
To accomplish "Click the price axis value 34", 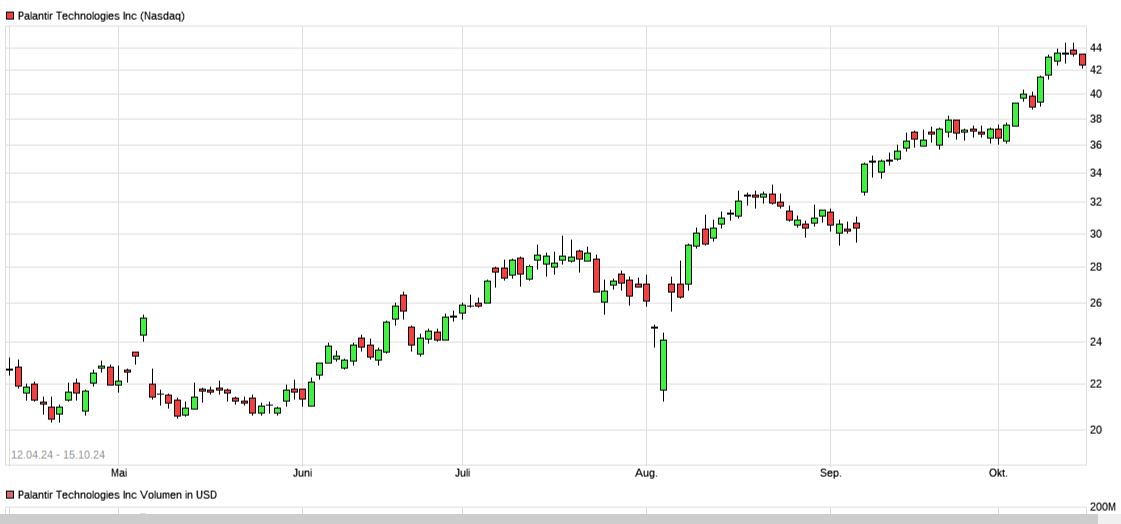I will coord(1095,173).
